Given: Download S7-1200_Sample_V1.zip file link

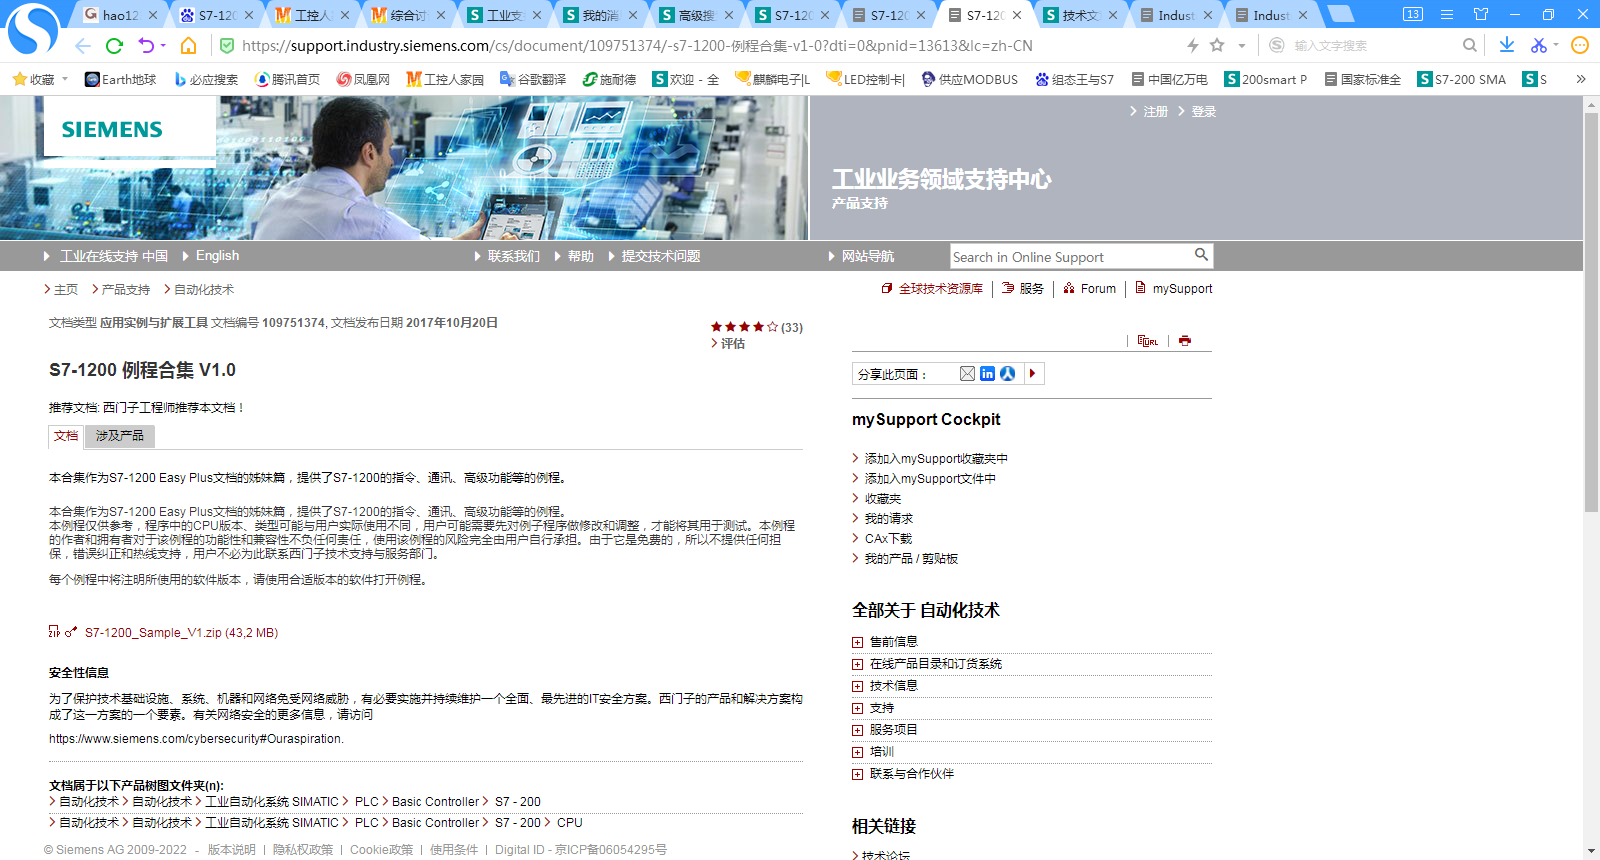Looking at the screenshot, I should [181, 633].
